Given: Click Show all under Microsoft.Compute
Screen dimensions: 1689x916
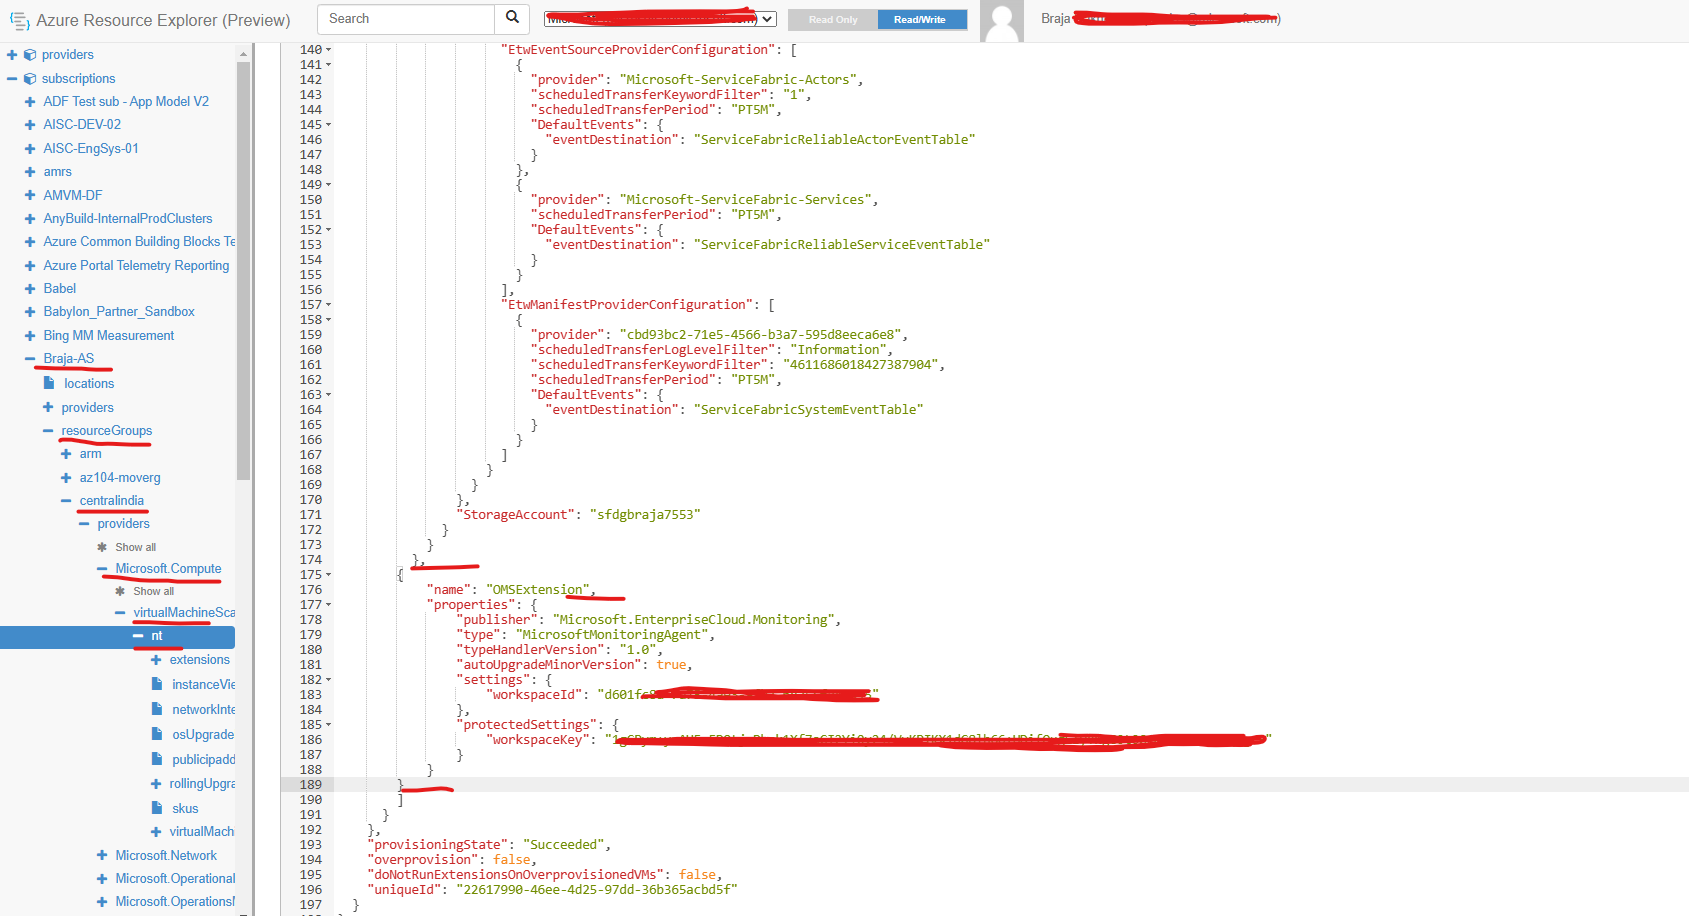Looking at the screenshot, I should point(154,591).
